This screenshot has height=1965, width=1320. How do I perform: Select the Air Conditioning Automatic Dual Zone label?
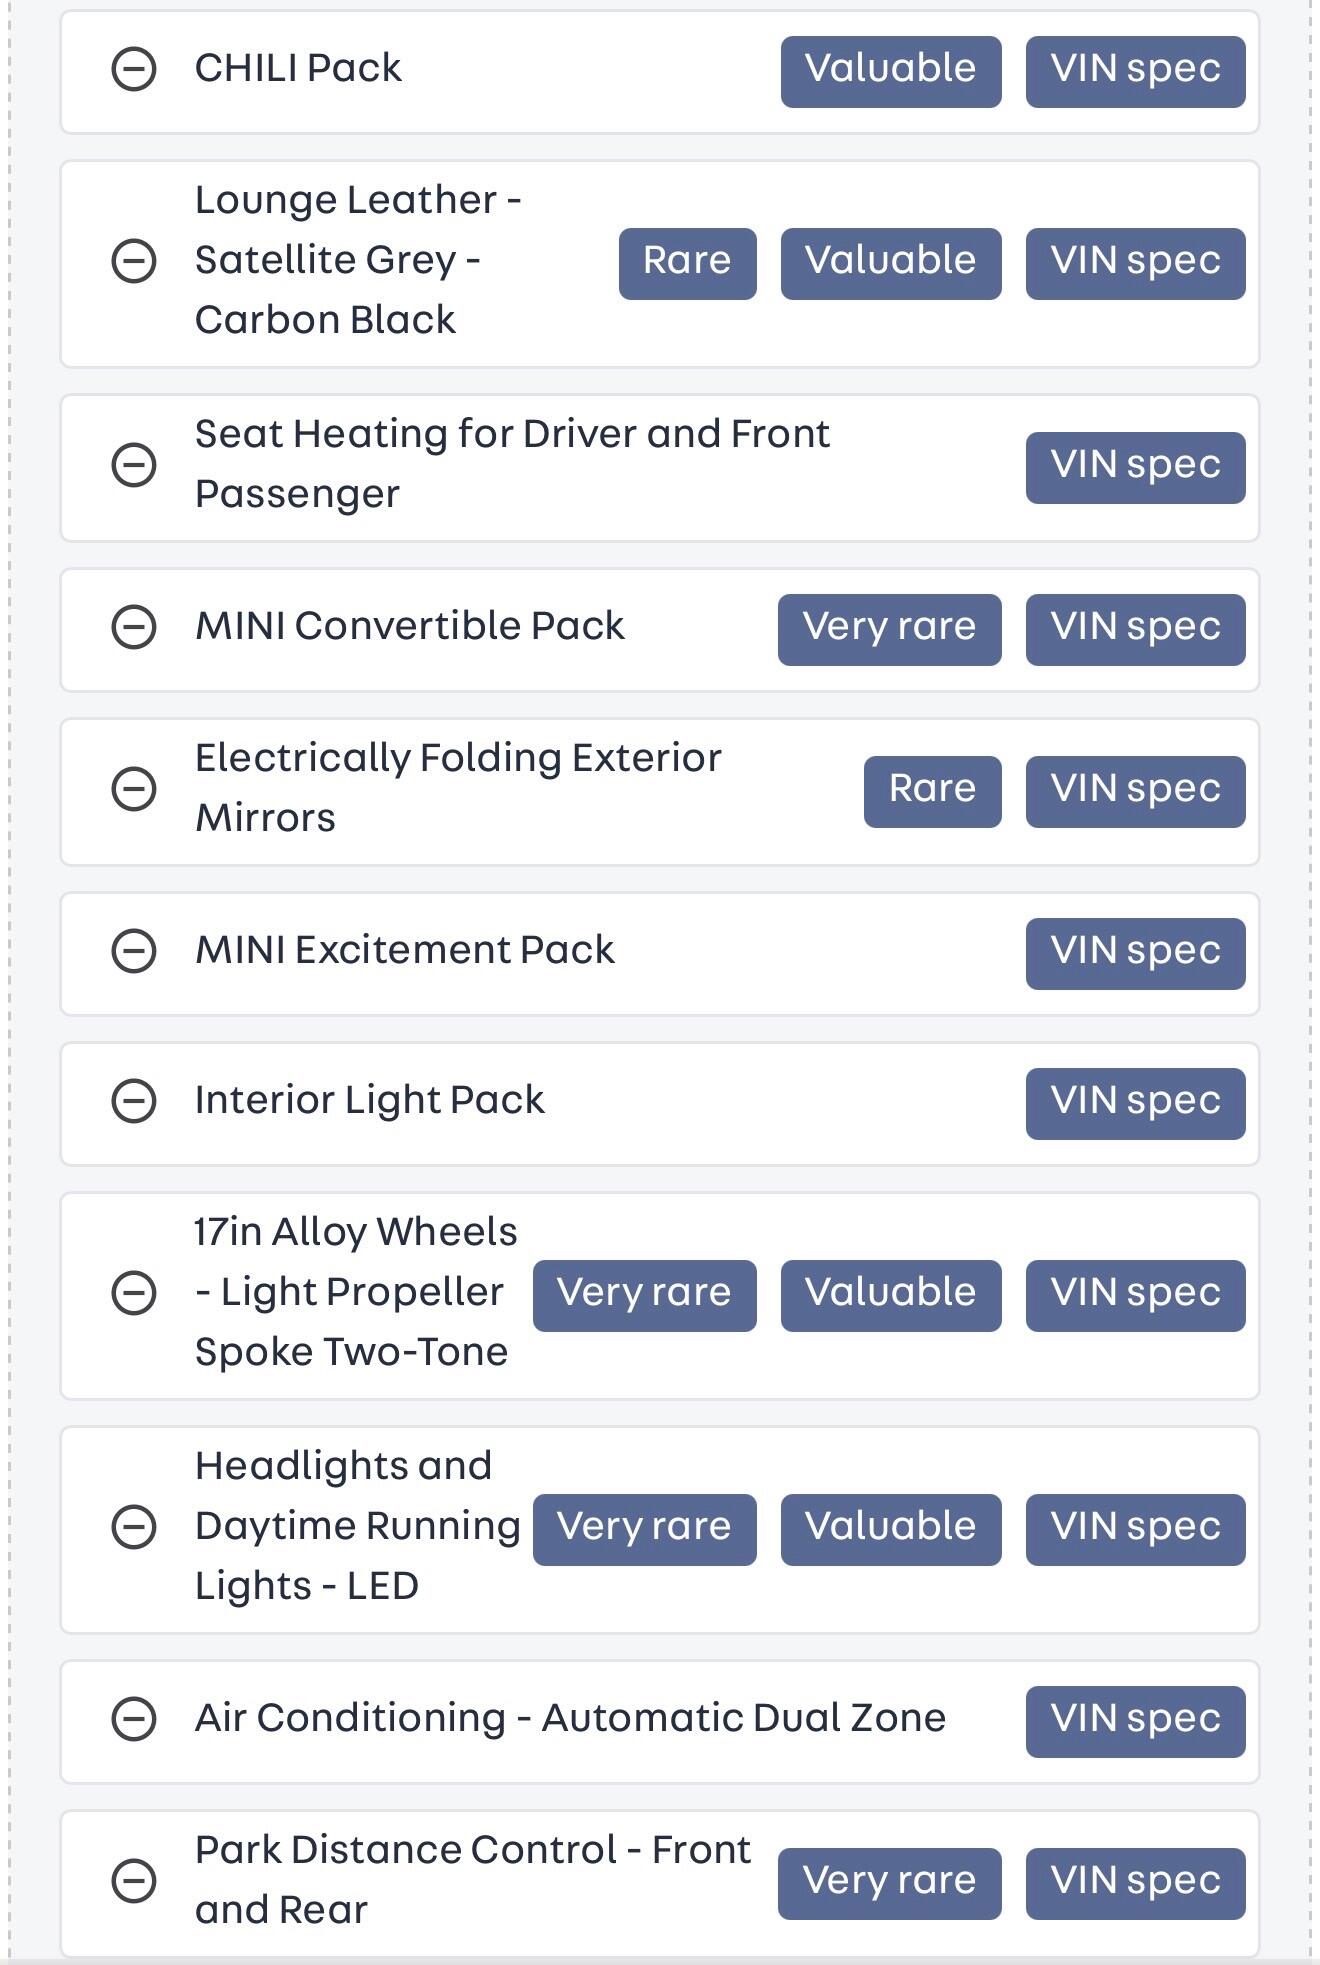pyautogui.click(x=570, y=1719)
